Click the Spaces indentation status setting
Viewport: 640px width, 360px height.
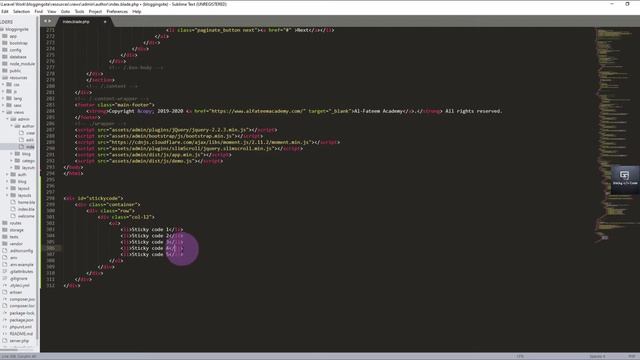pyautogui.click(x=598, y=356)
